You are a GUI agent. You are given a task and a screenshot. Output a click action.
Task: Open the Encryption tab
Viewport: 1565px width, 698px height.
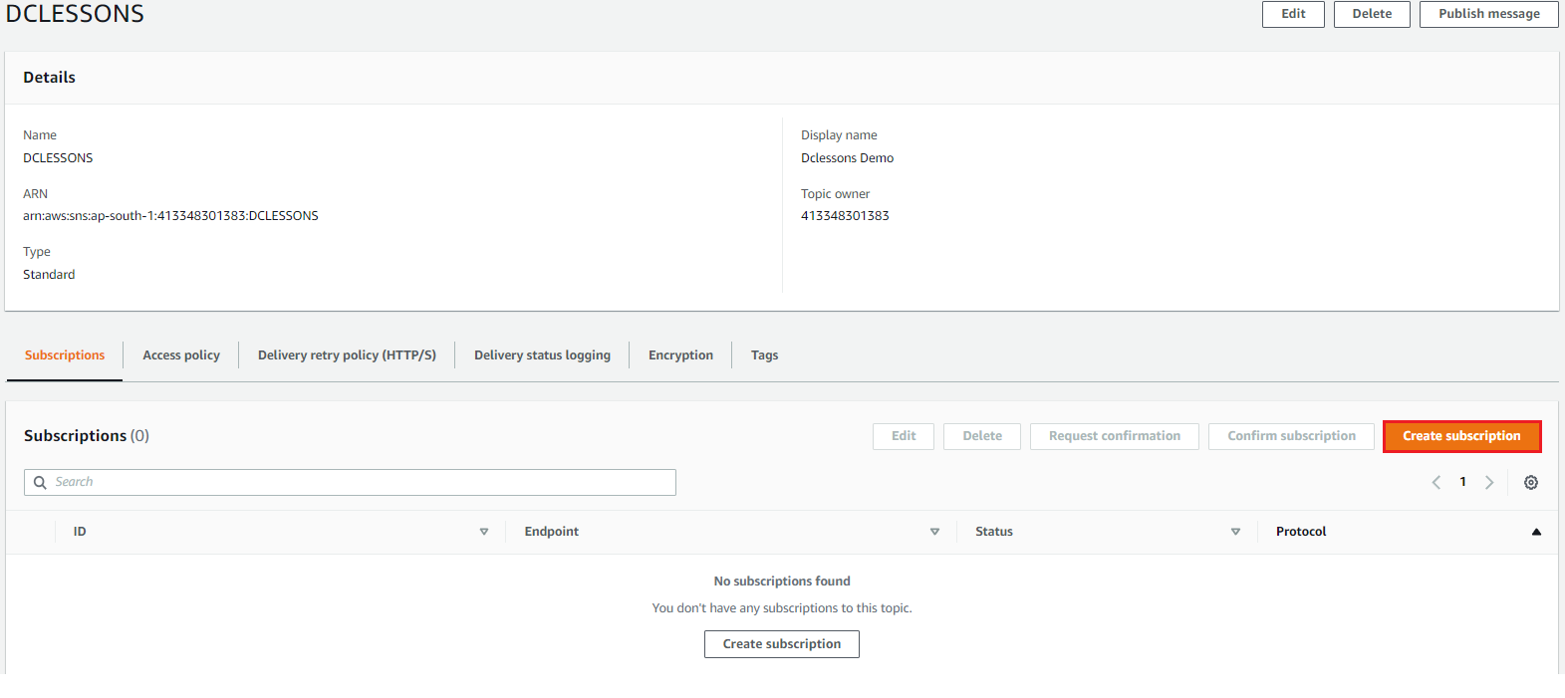tap(680, 355)
